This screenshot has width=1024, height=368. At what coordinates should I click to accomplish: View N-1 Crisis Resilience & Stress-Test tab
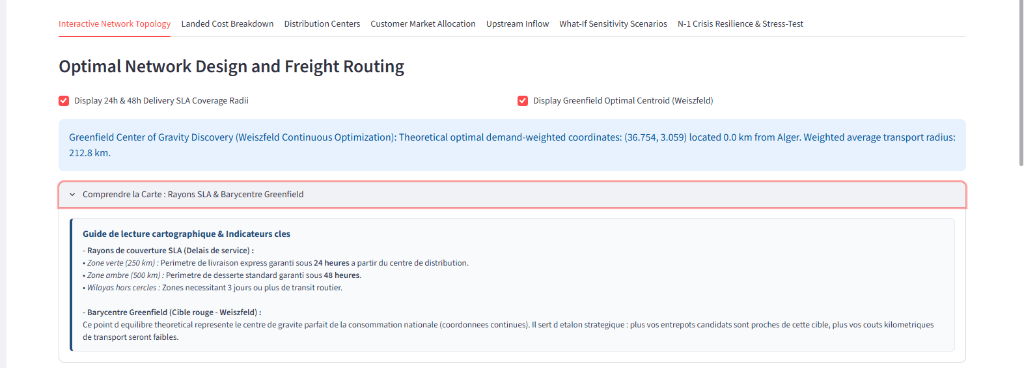point(741,24)
